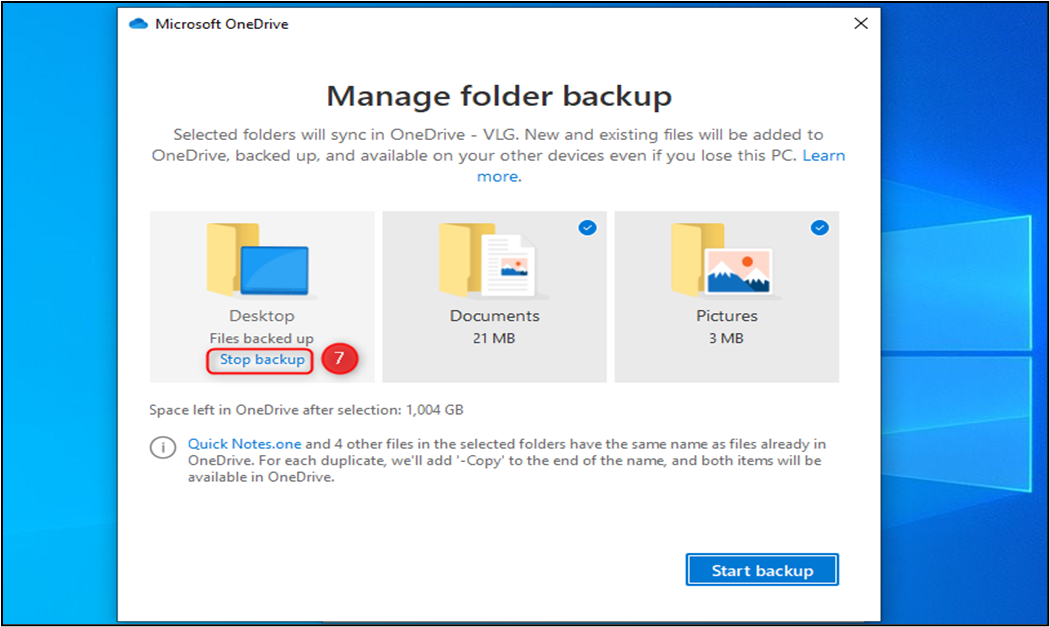Click the Desktop folder name label
Image resolution: width=1050 pixels, height=627 pixels.
coord(262,316)
